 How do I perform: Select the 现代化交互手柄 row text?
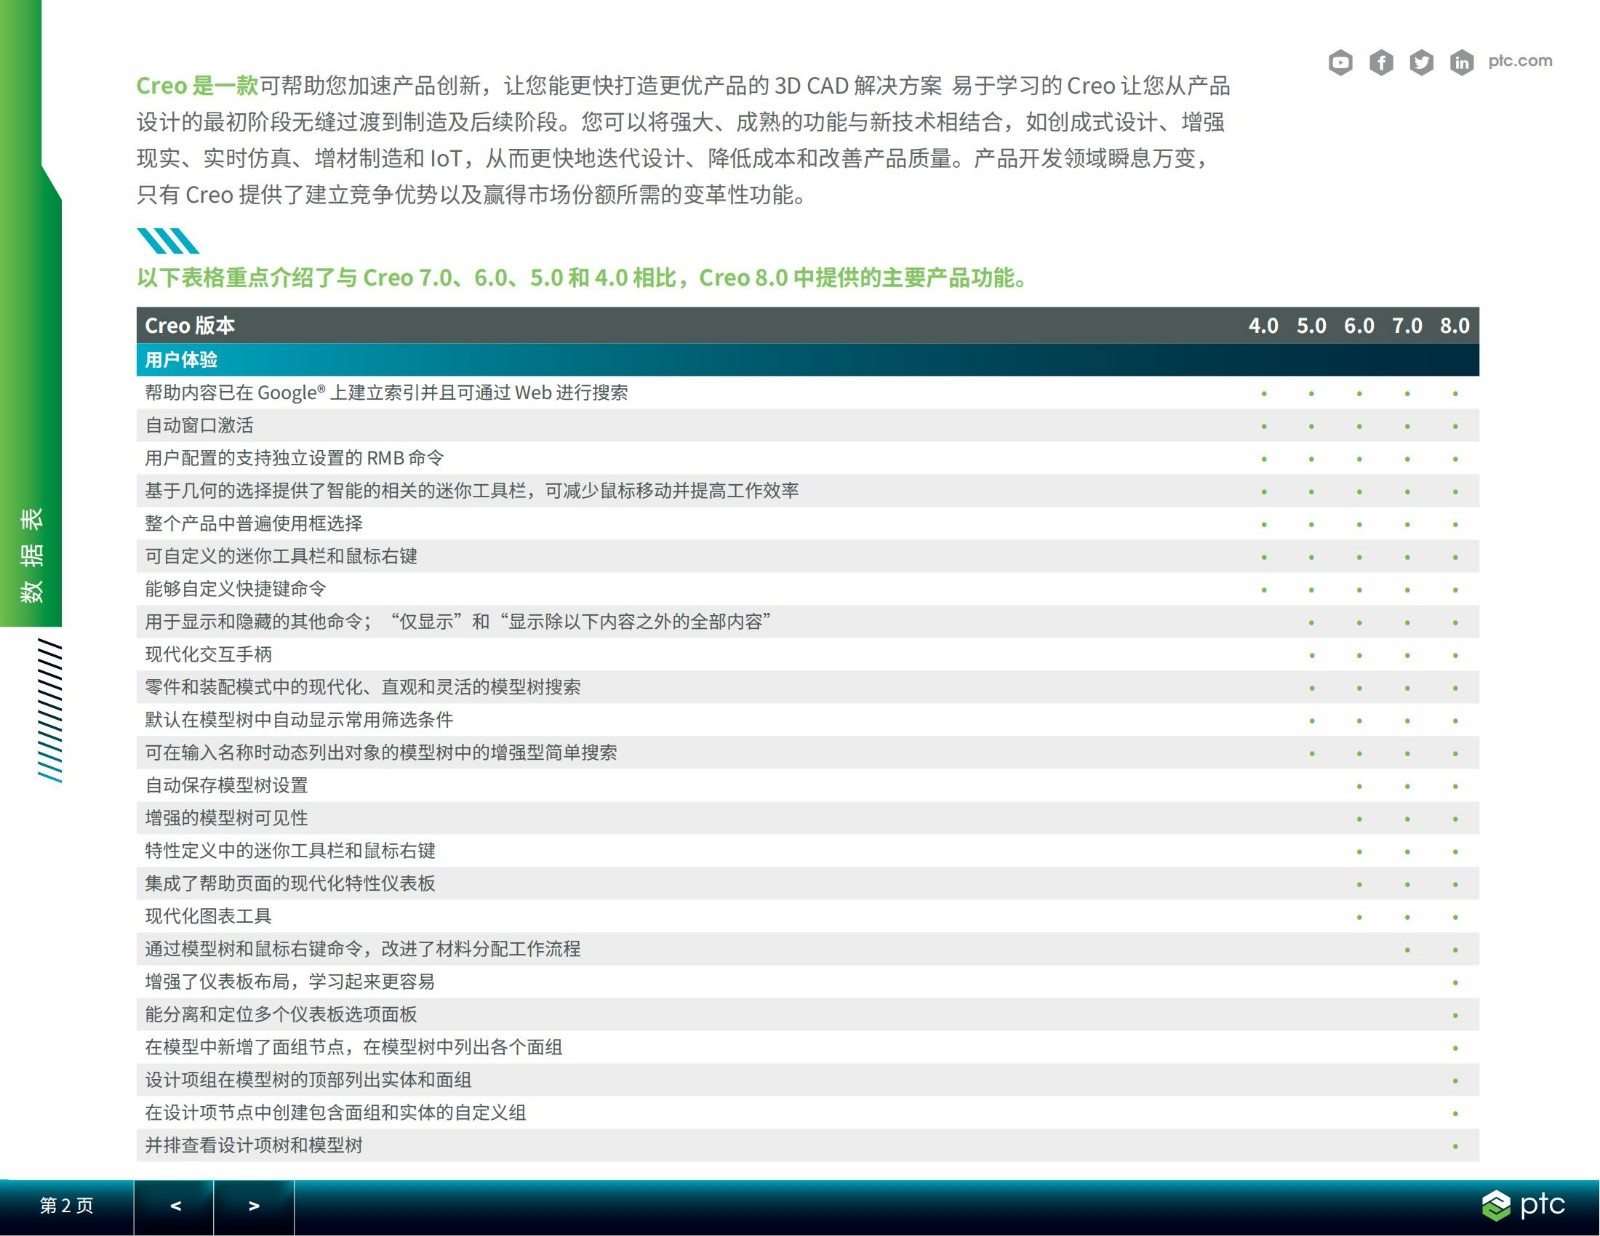pos(208,655)
